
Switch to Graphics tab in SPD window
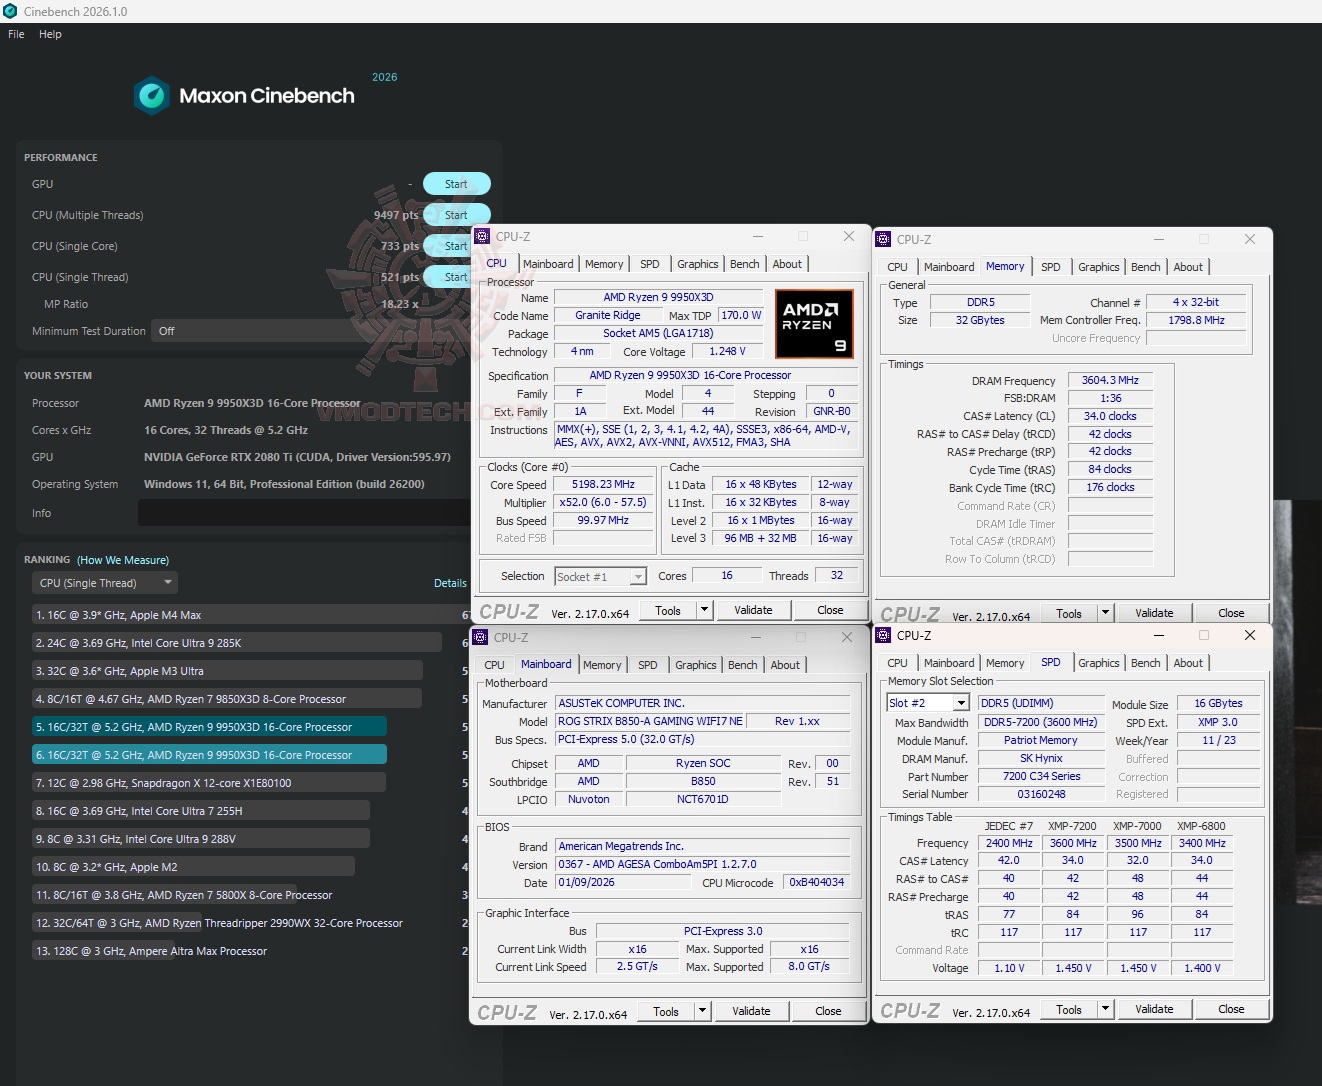pyautogui.click(x=1098, y=663)
